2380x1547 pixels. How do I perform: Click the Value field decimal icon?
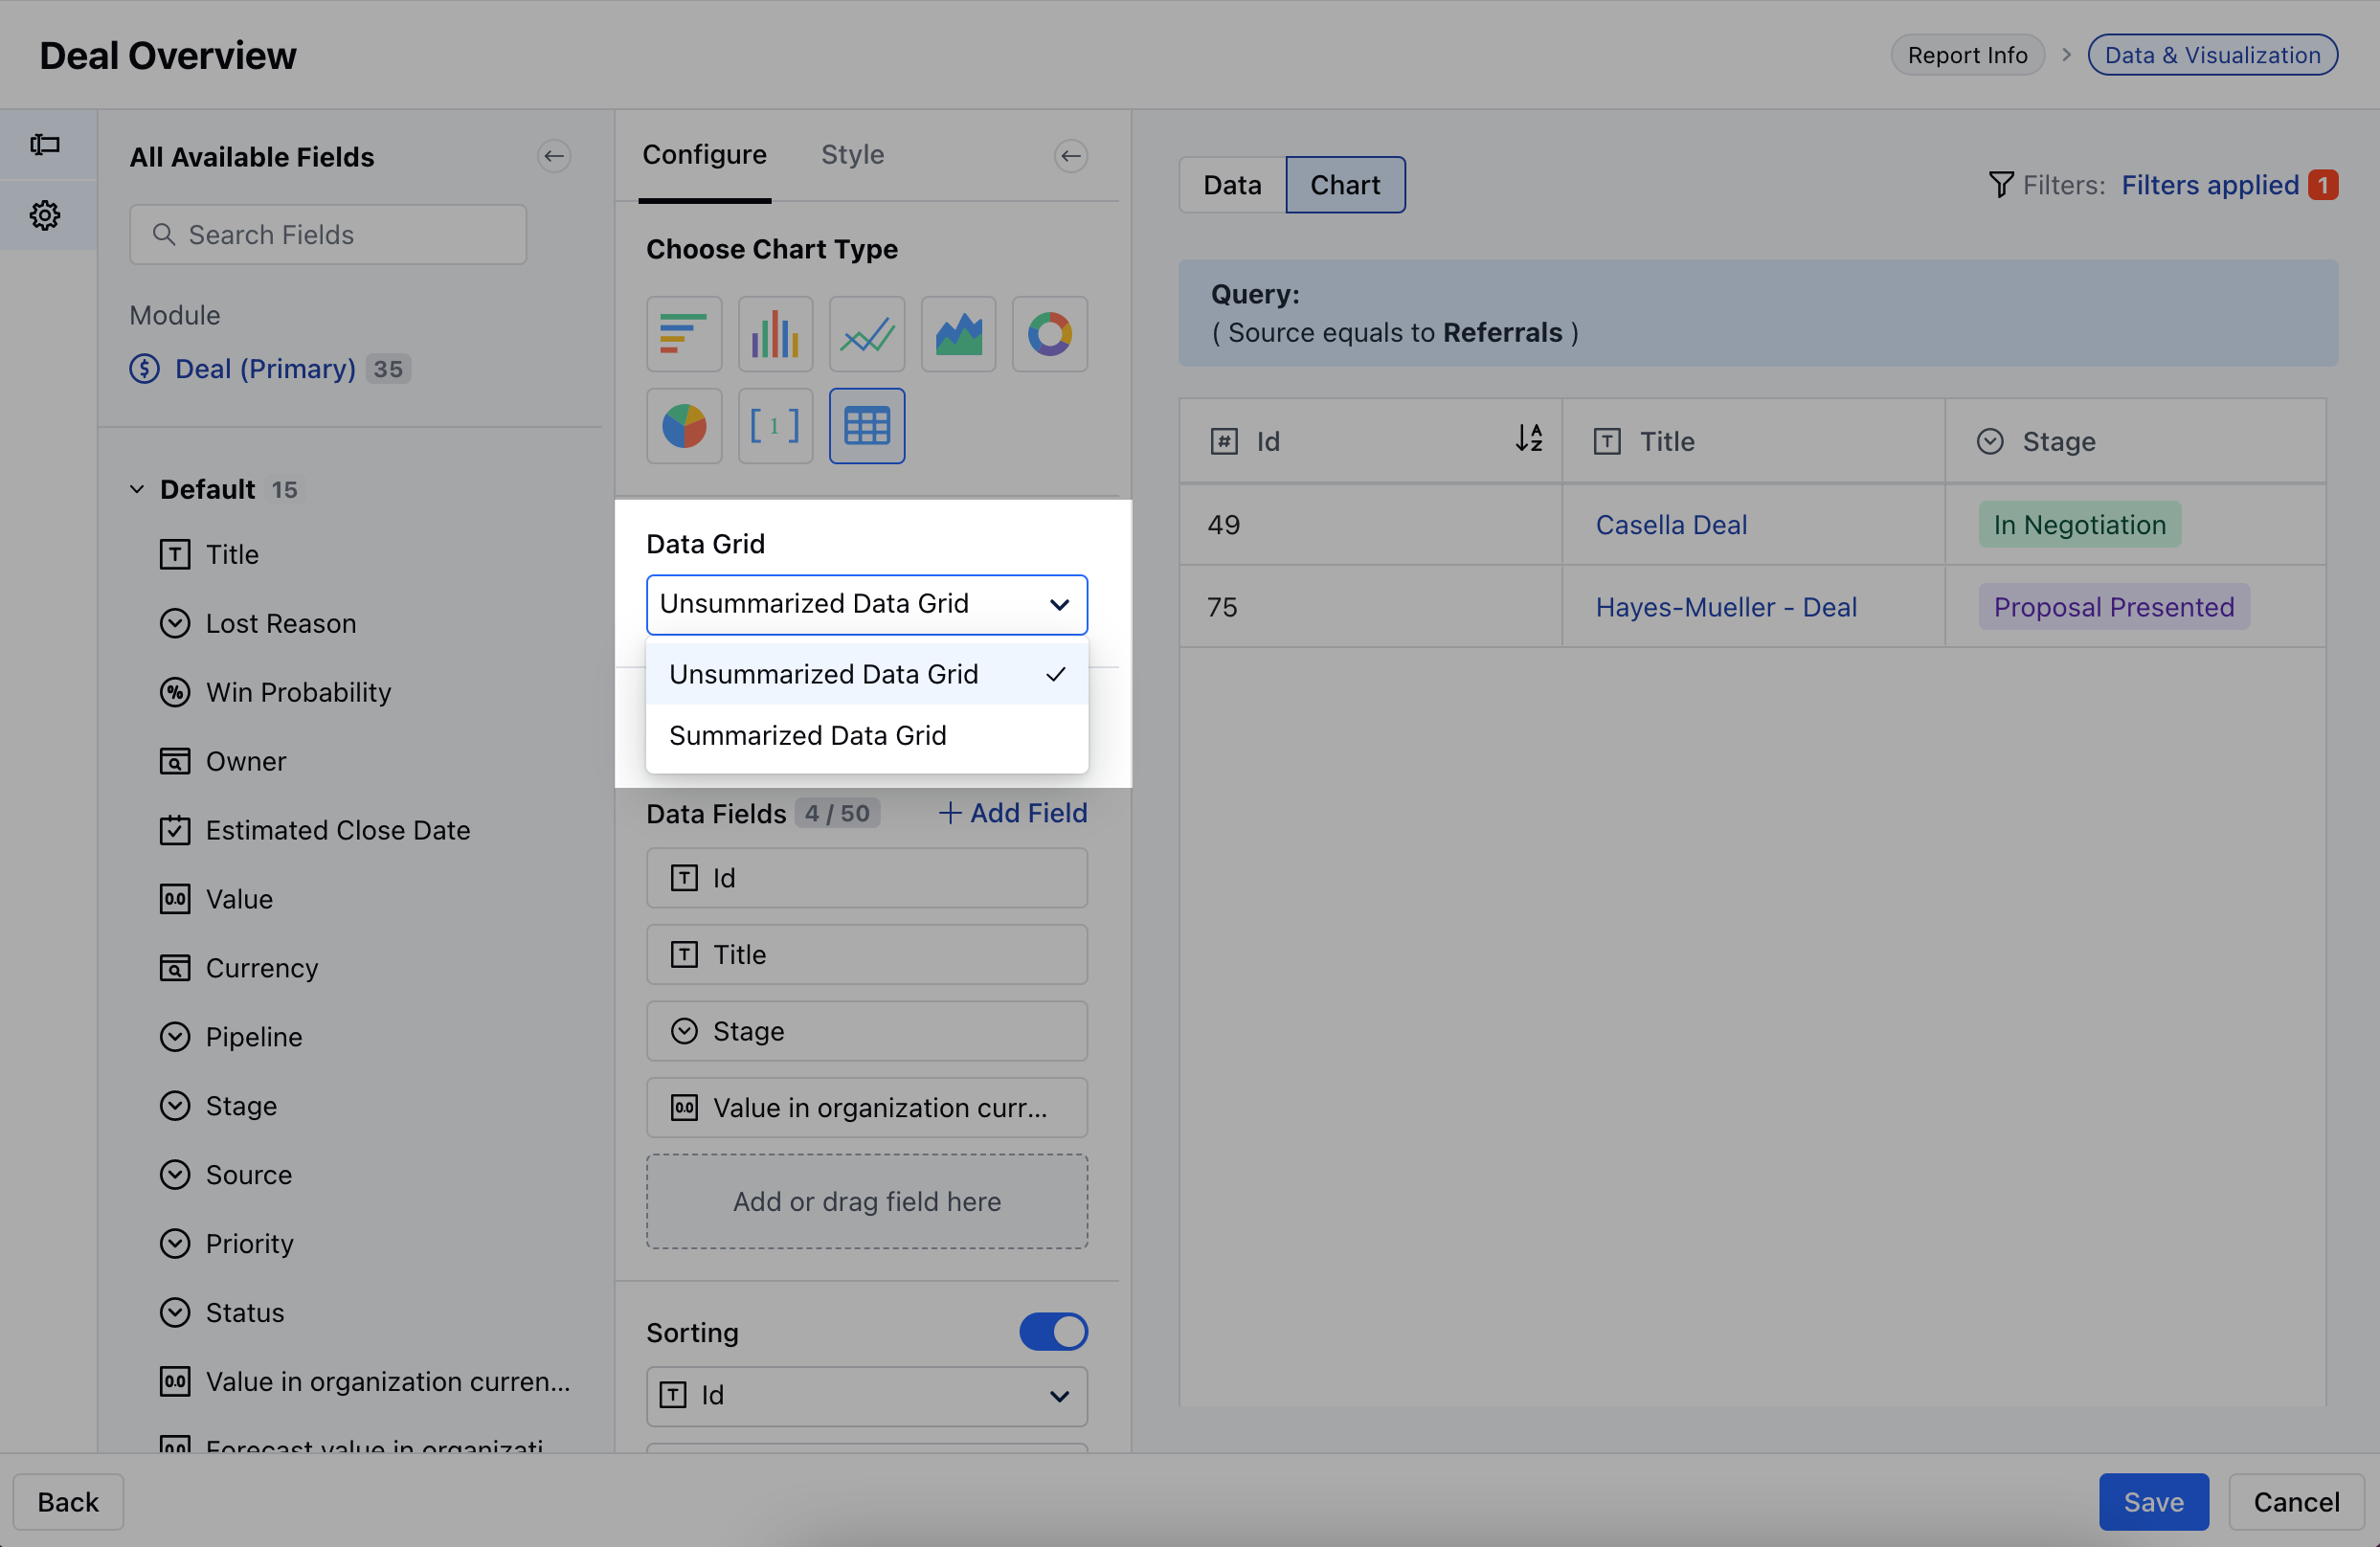[x=175, y=899]
